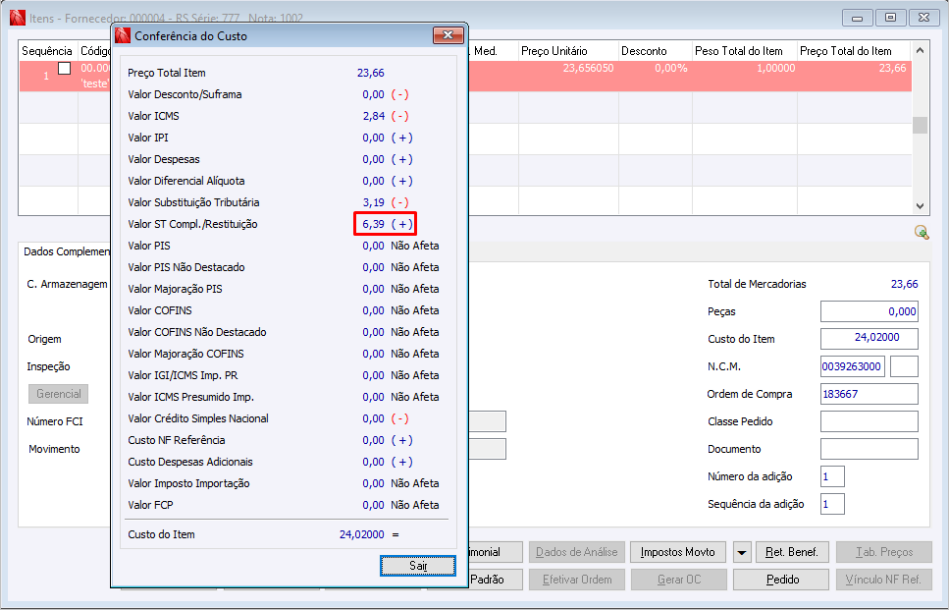Click the magnifier search icon below the grid

point(922,232)
